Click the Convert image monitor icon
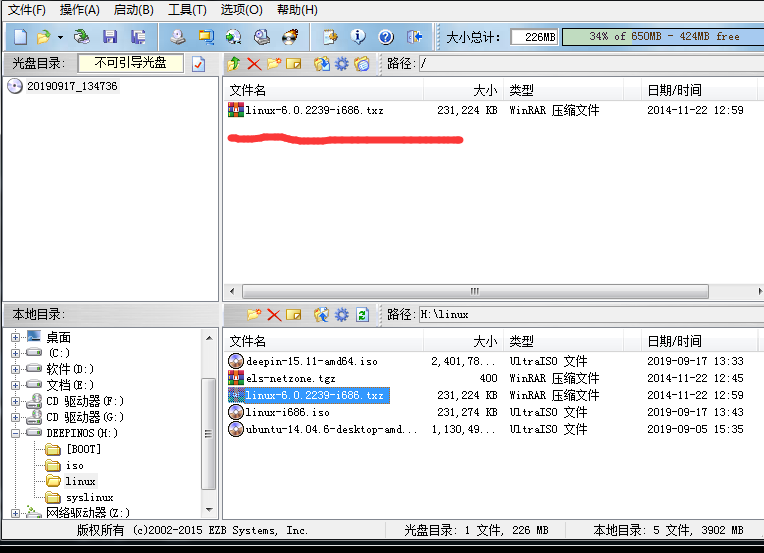This screenshot has width=764, height=553. (206, 37)
